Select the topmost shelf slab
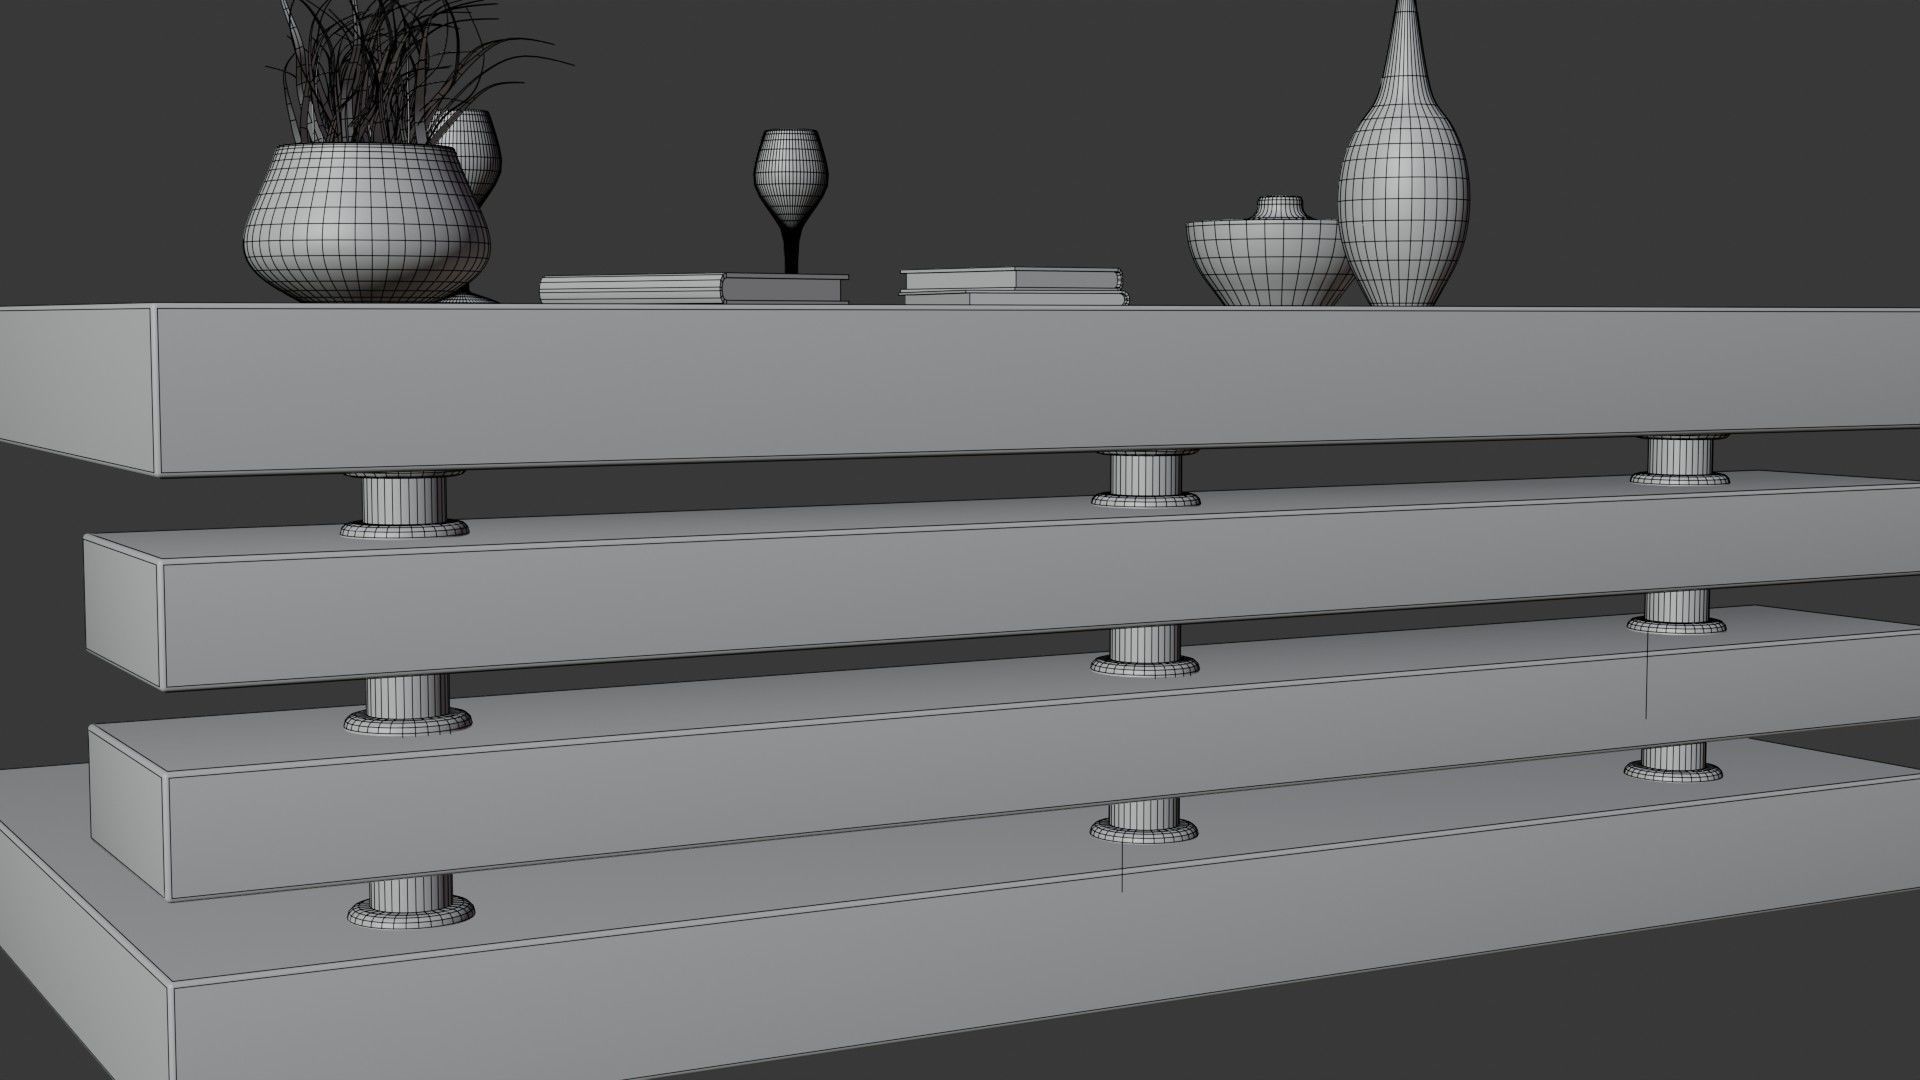Viewport: 1920px width, 1080px height. pyautogui.click(x=960, y=390)
